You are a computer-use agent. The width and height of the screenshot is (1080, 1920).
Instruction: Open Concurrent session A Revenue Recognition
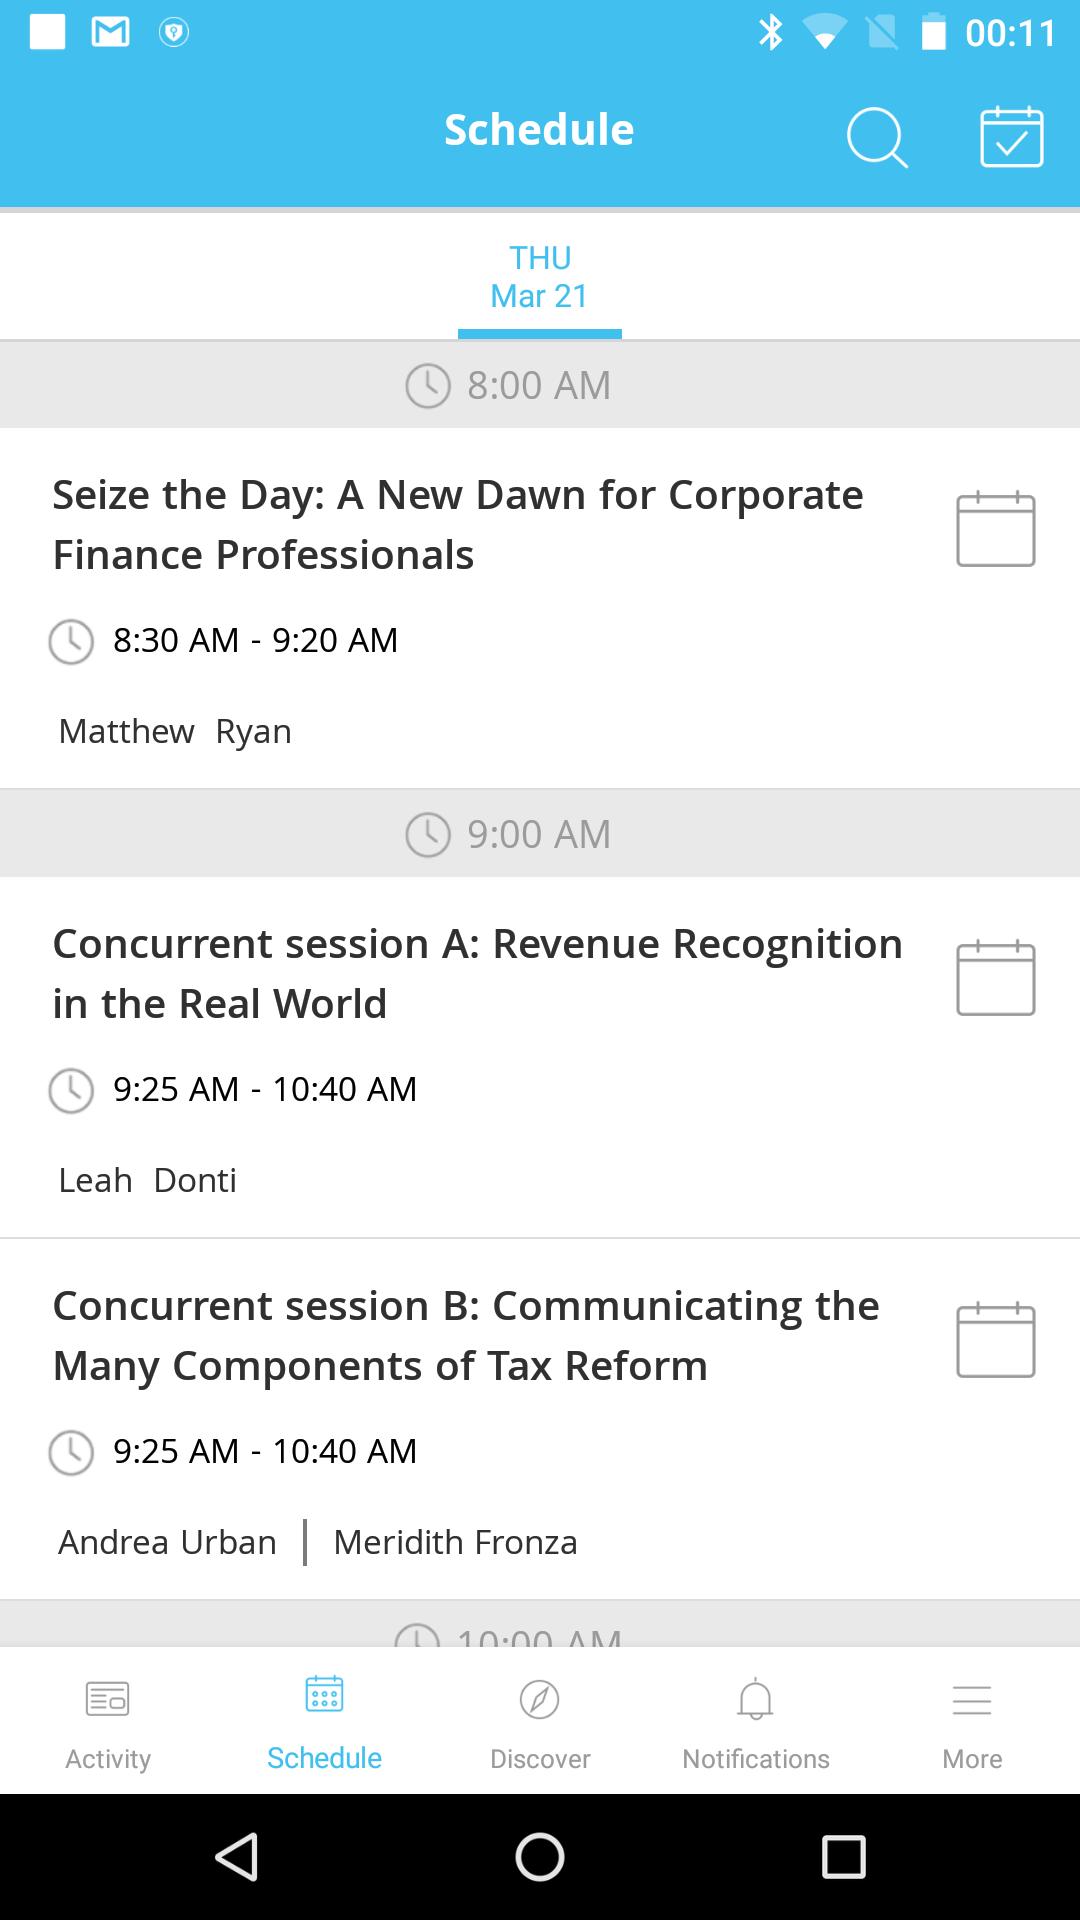477,974
